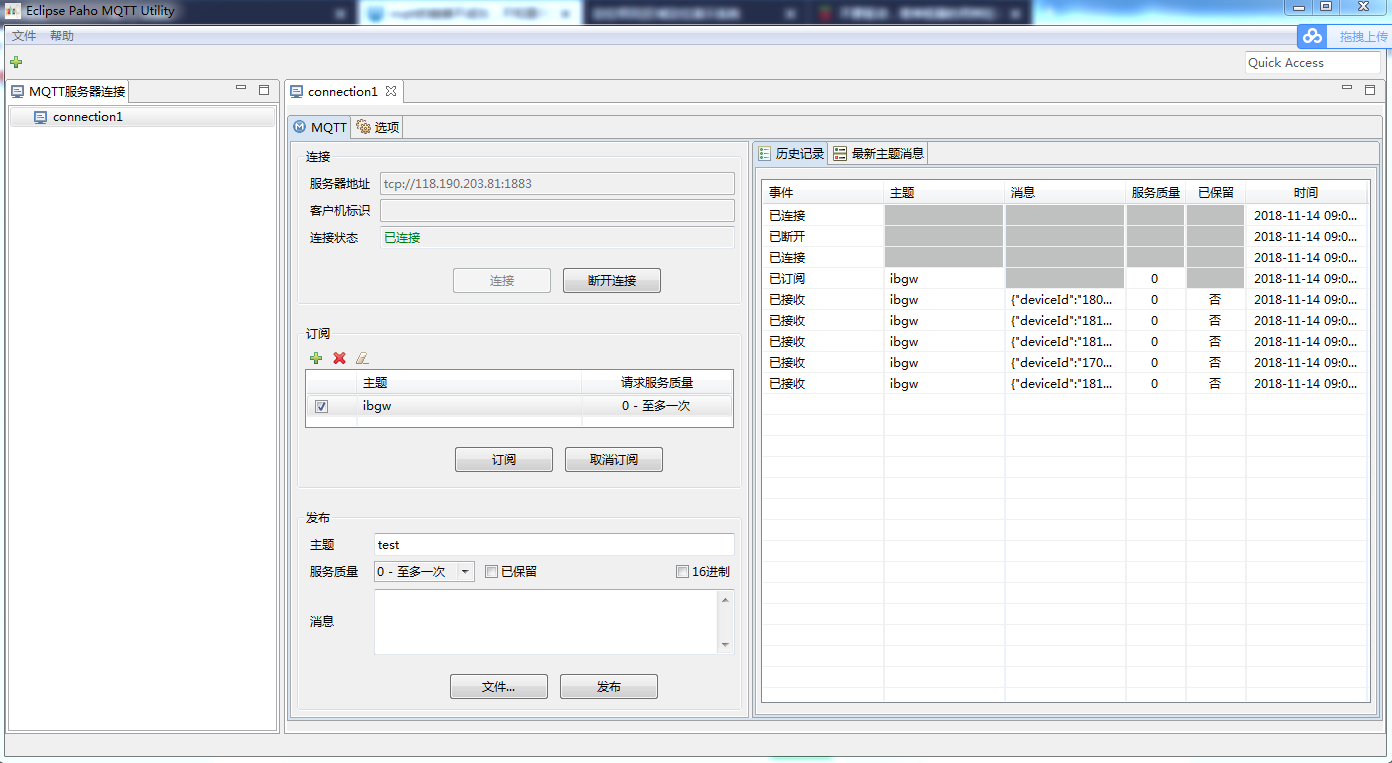
Task: Click the 消息 column header in history
Action: (x=1065, y=193)
